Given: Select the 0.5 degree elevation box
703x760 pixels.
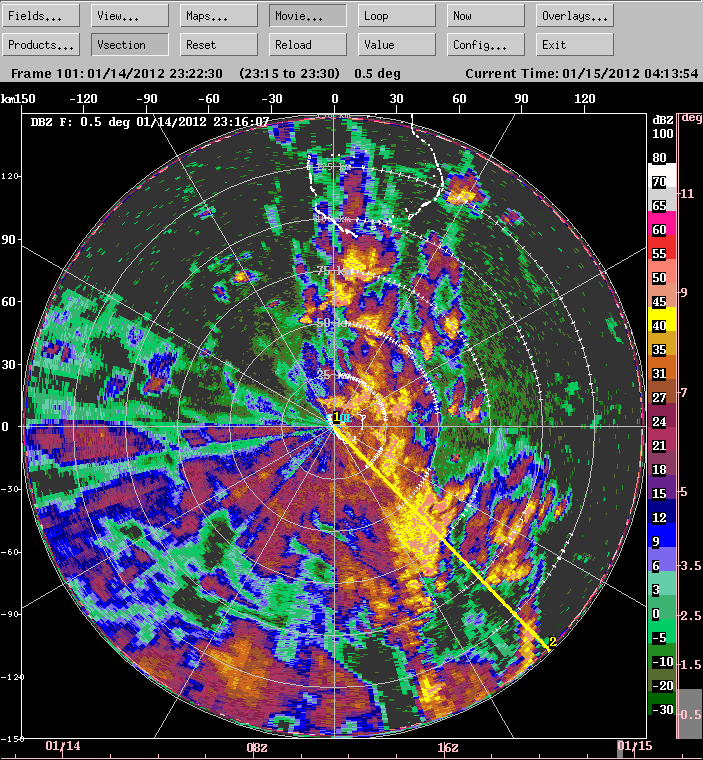Looking at the screenshot, I should tap(690, 714).
